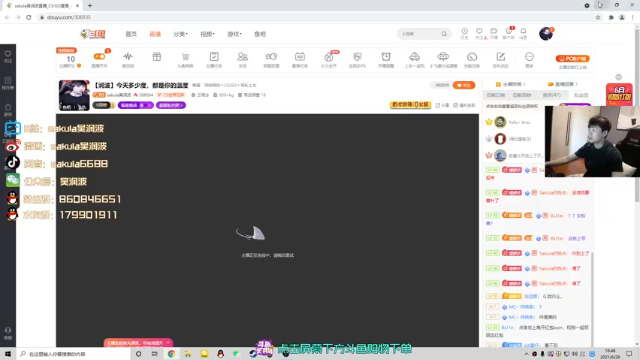Viewport: 640px width, 360px height.
Task: Open Chrome from the taskbar
Action: click(x=171, y=354)
